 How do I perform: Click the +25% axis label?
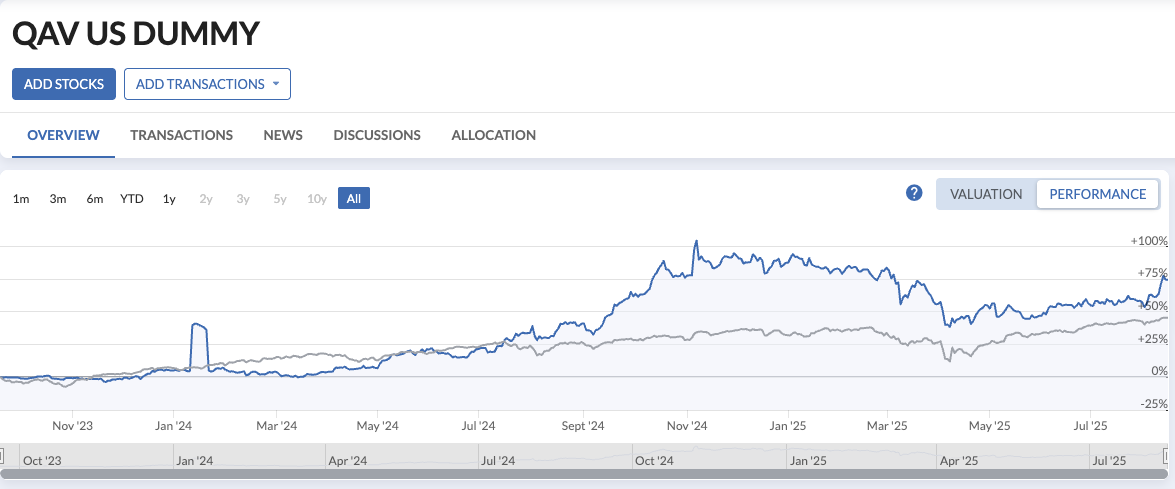[1153, 339]
